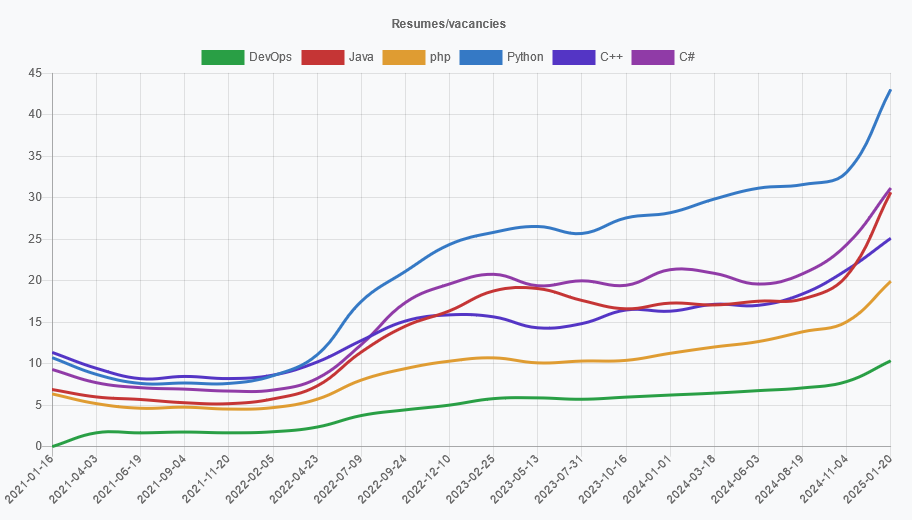The width and height of the screenshot is (912, 520).
Task: Click the red Java legend swatch
Action: [321, 57]
